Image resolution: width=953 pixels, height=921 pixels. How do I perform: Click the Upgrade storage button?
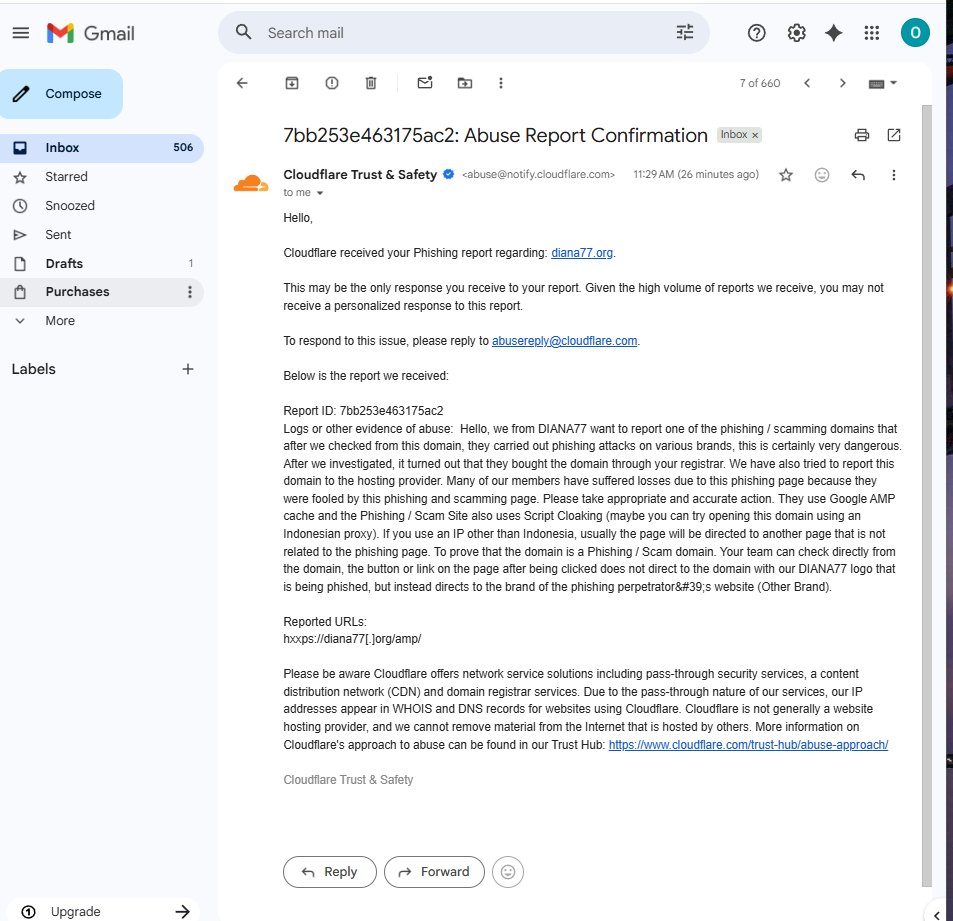pos(105,911)
